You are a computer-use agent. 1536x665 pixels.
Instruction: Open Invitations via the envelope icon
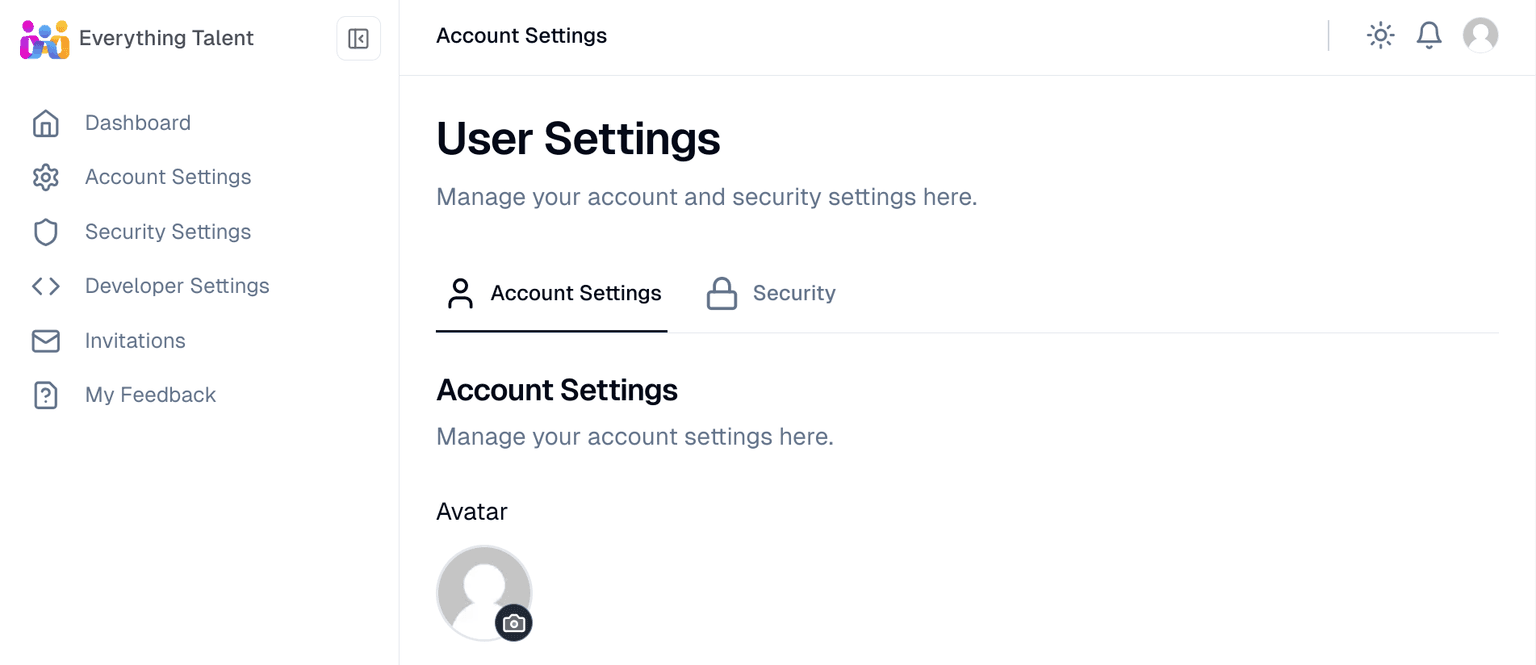point(45,340)
